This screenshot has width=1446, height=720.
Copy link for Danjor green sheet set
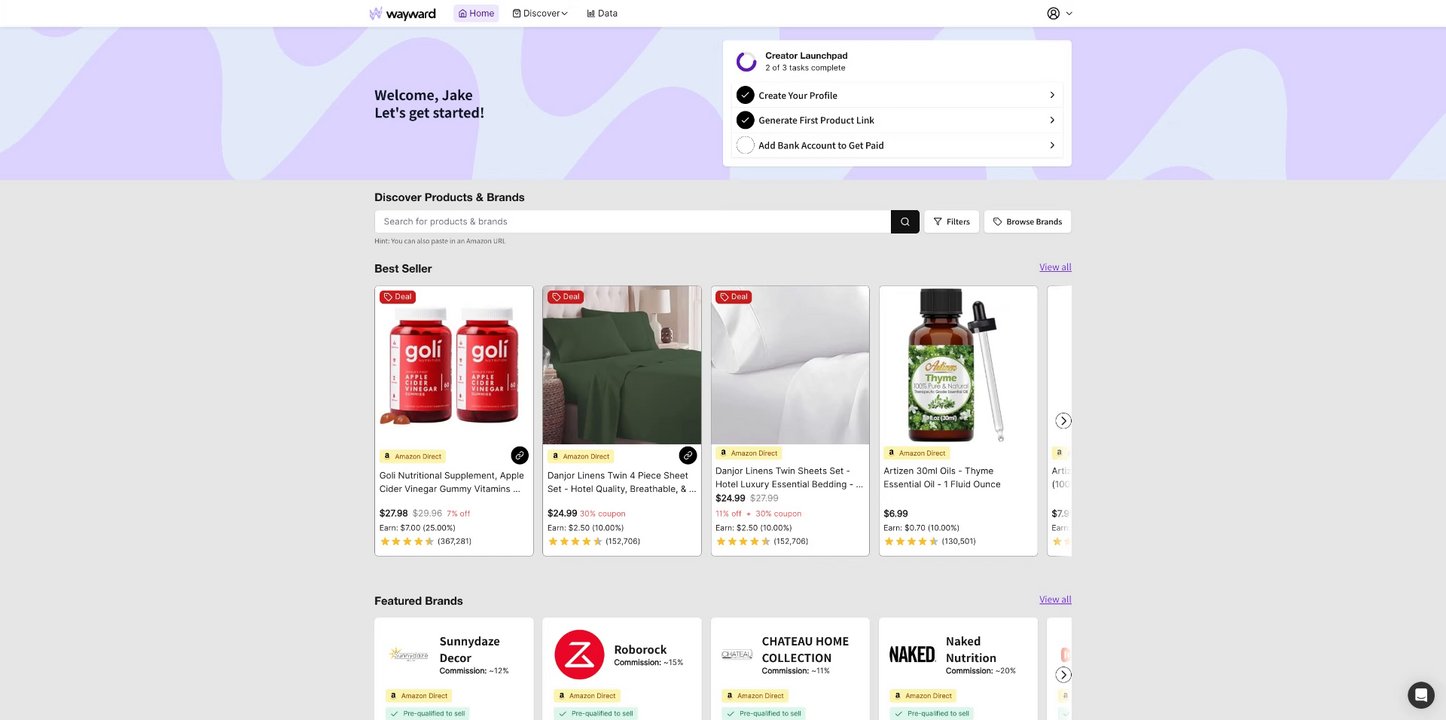coord(687,456)
